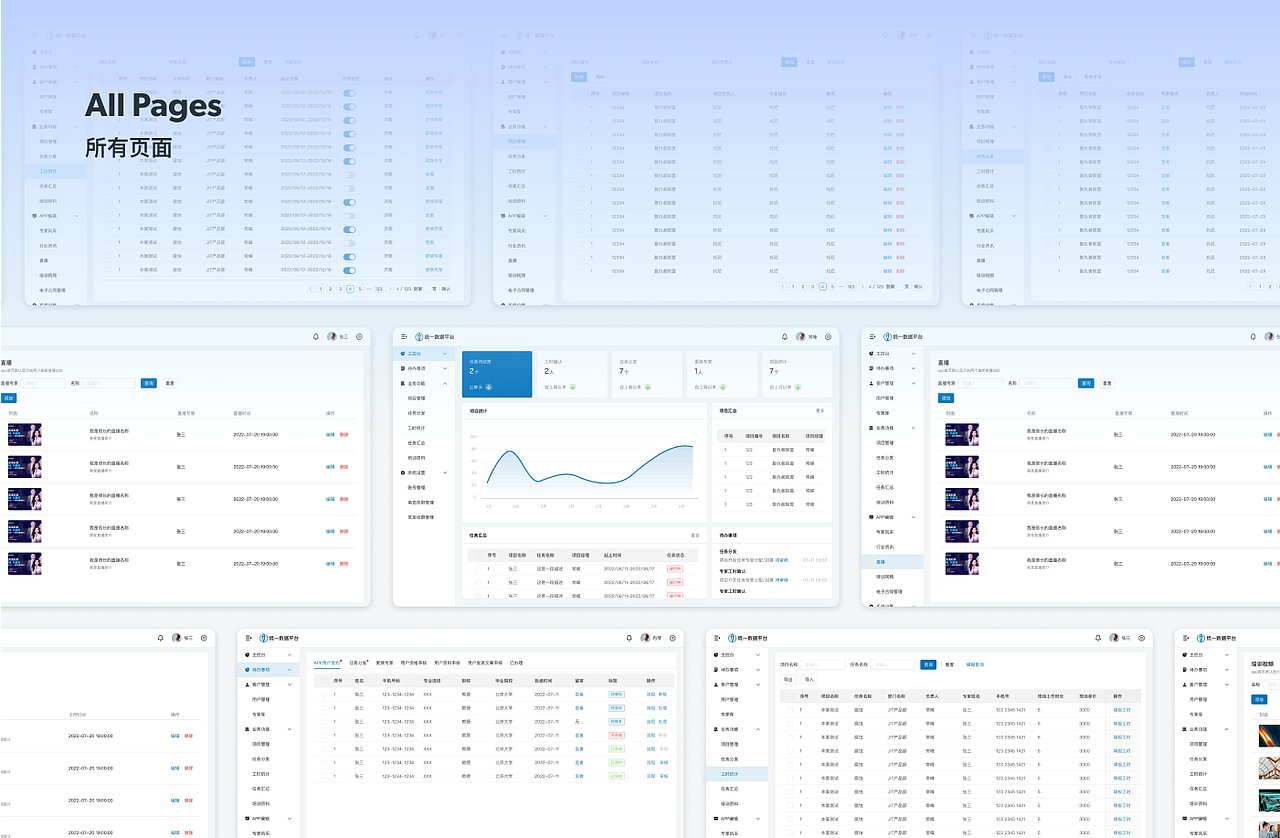Viewport: 1280px width, 838px height.
Task: Select all via header checkbox in tabbed window table
Action: (x=322, y=680)
